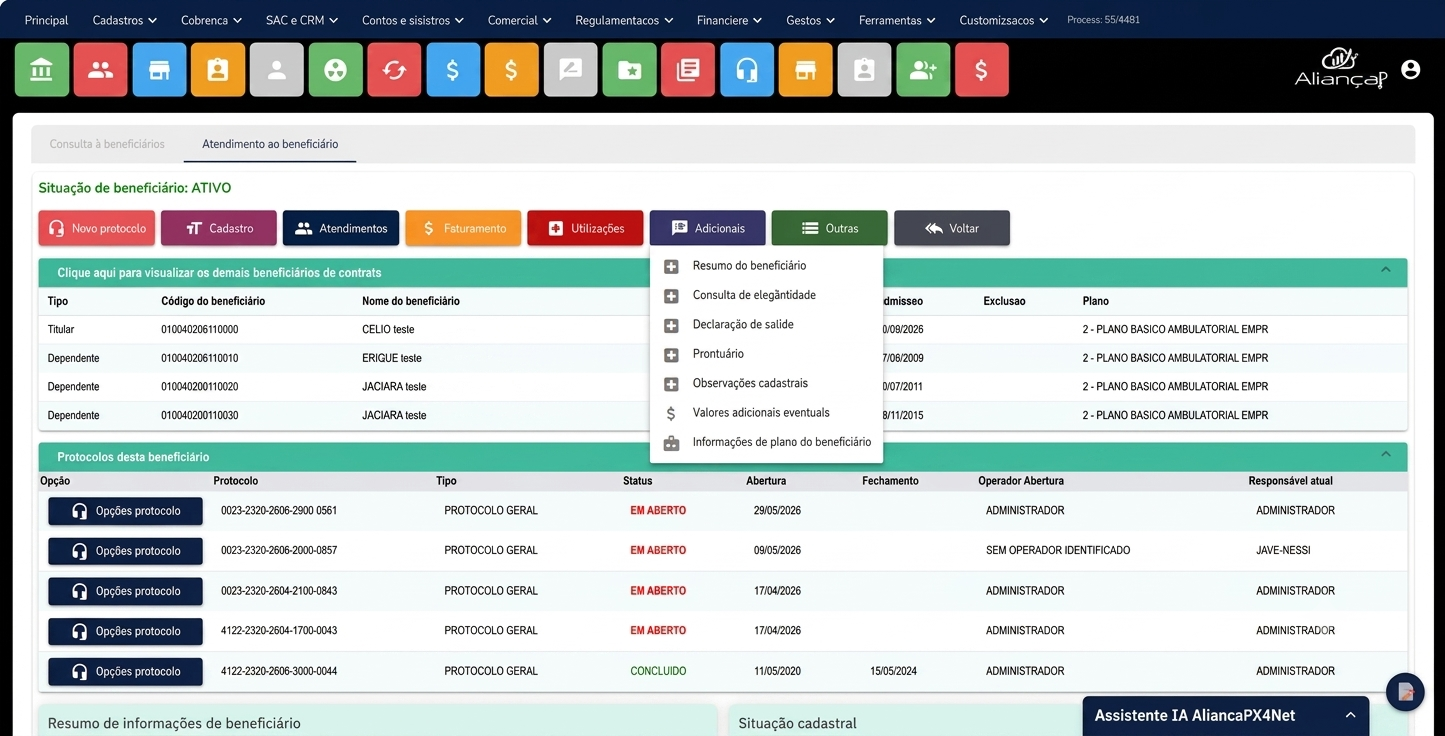
Task: Click the red dollar sign icon
Action: [982, 70]
